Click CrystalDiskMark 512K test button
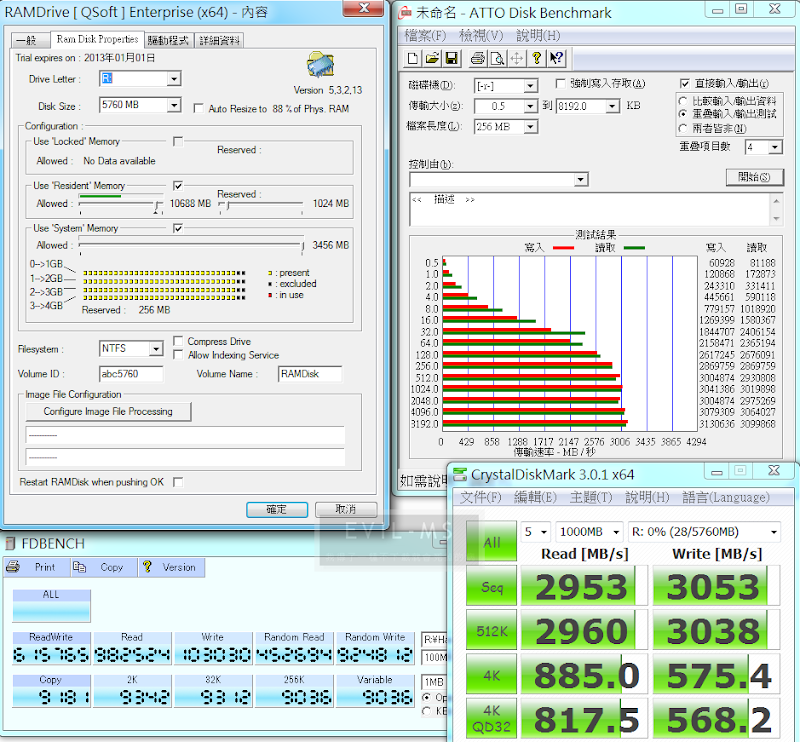This screenshot has width=800, height=742. click(491, 631)
